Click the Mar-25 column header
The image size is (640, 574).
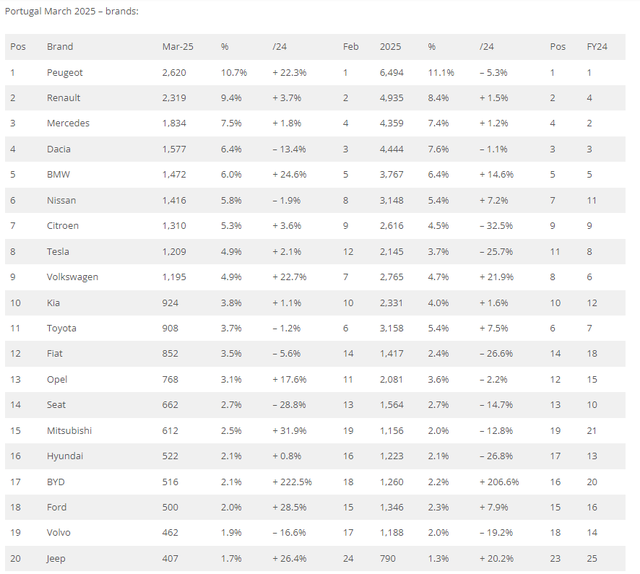point(177,47)
